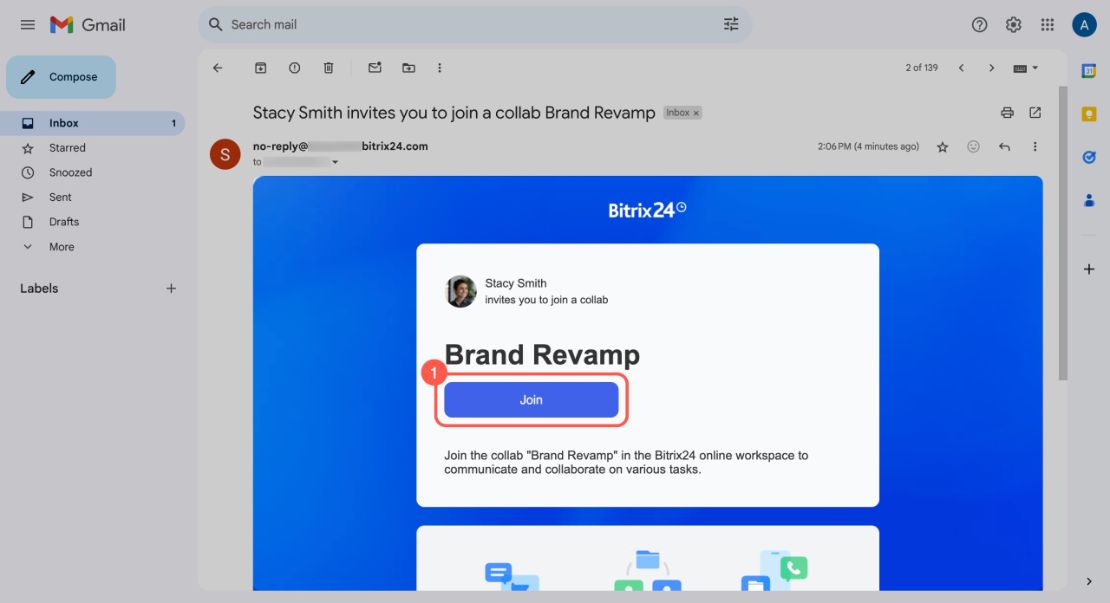The width and height of the screenshot is (1110, 603).
Task: Click the Move to folder icon
Action: tap(408, 68)
